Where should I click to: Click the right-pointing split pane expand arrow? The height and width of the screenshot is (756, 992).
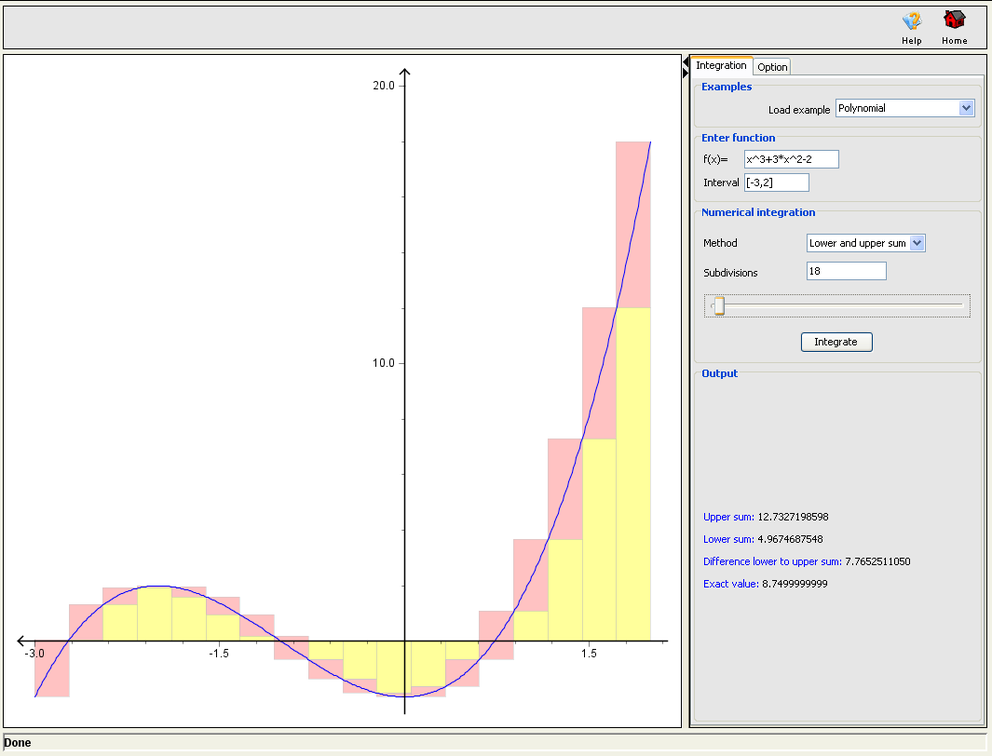pos(686,74)
